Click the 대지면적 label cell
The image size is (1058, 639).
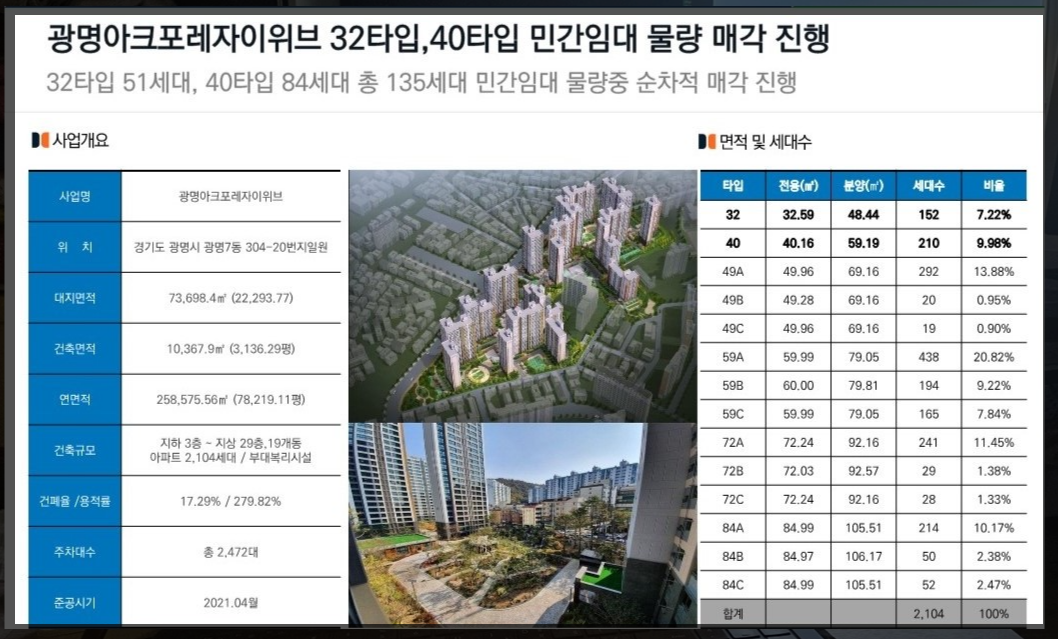pos(75,298)
